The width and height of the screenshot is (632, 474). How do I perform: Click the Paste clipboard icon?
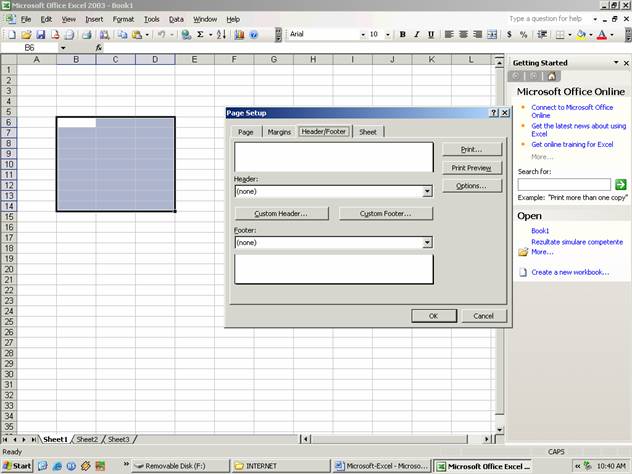pos(137,35)
